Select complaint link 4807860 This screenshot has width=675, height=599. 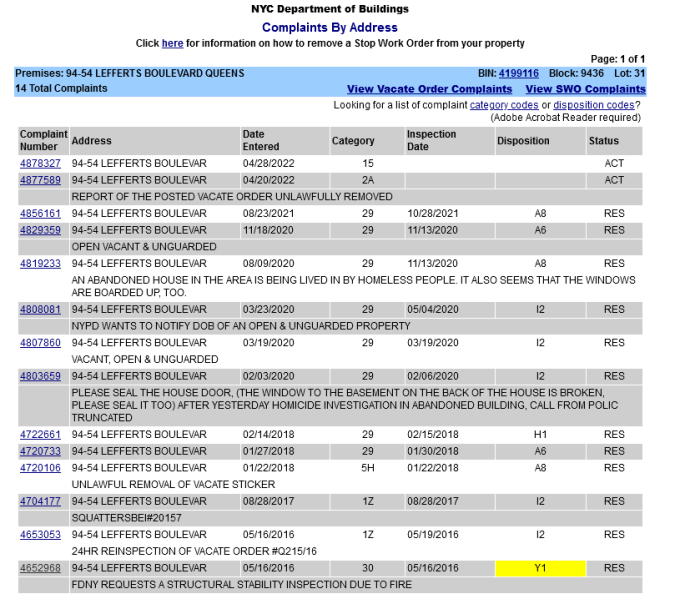pyautogui.click(x=40, y=343)
